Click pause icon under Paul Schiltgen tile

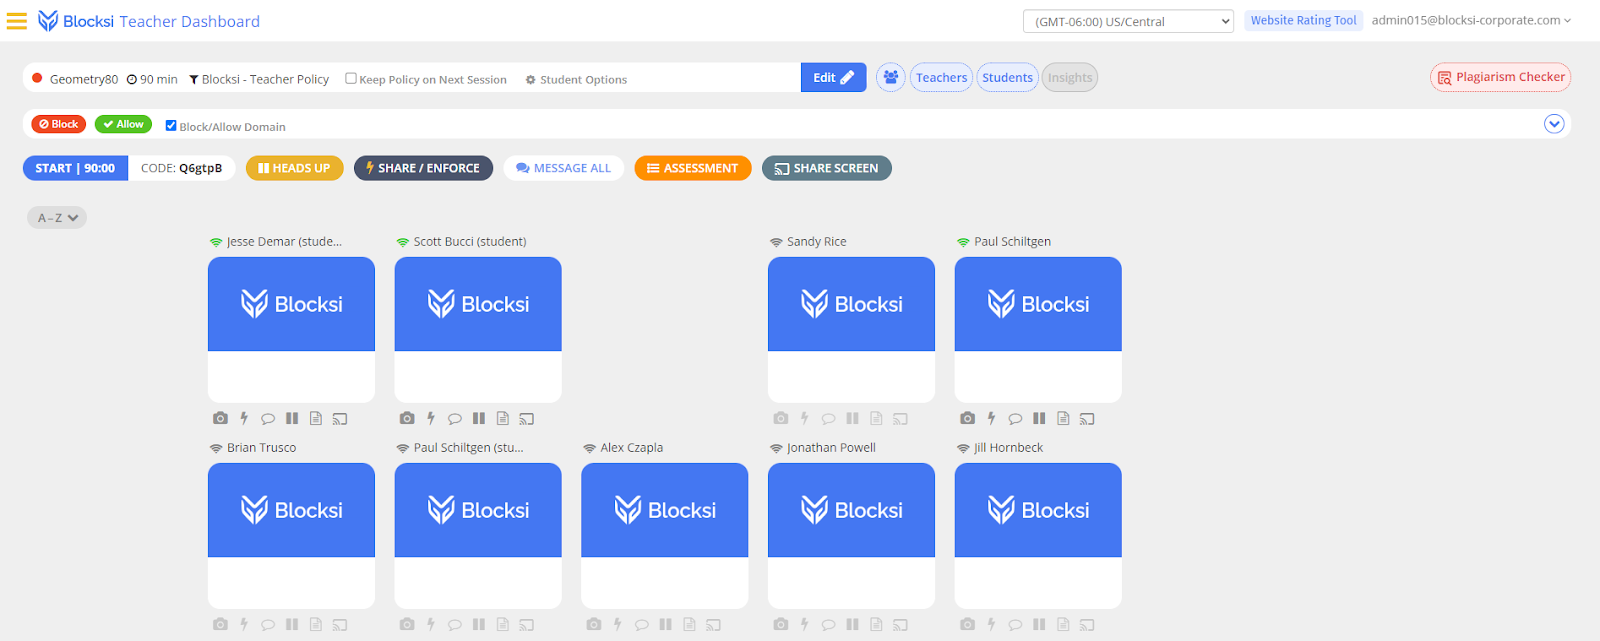tap(1039, 418)
